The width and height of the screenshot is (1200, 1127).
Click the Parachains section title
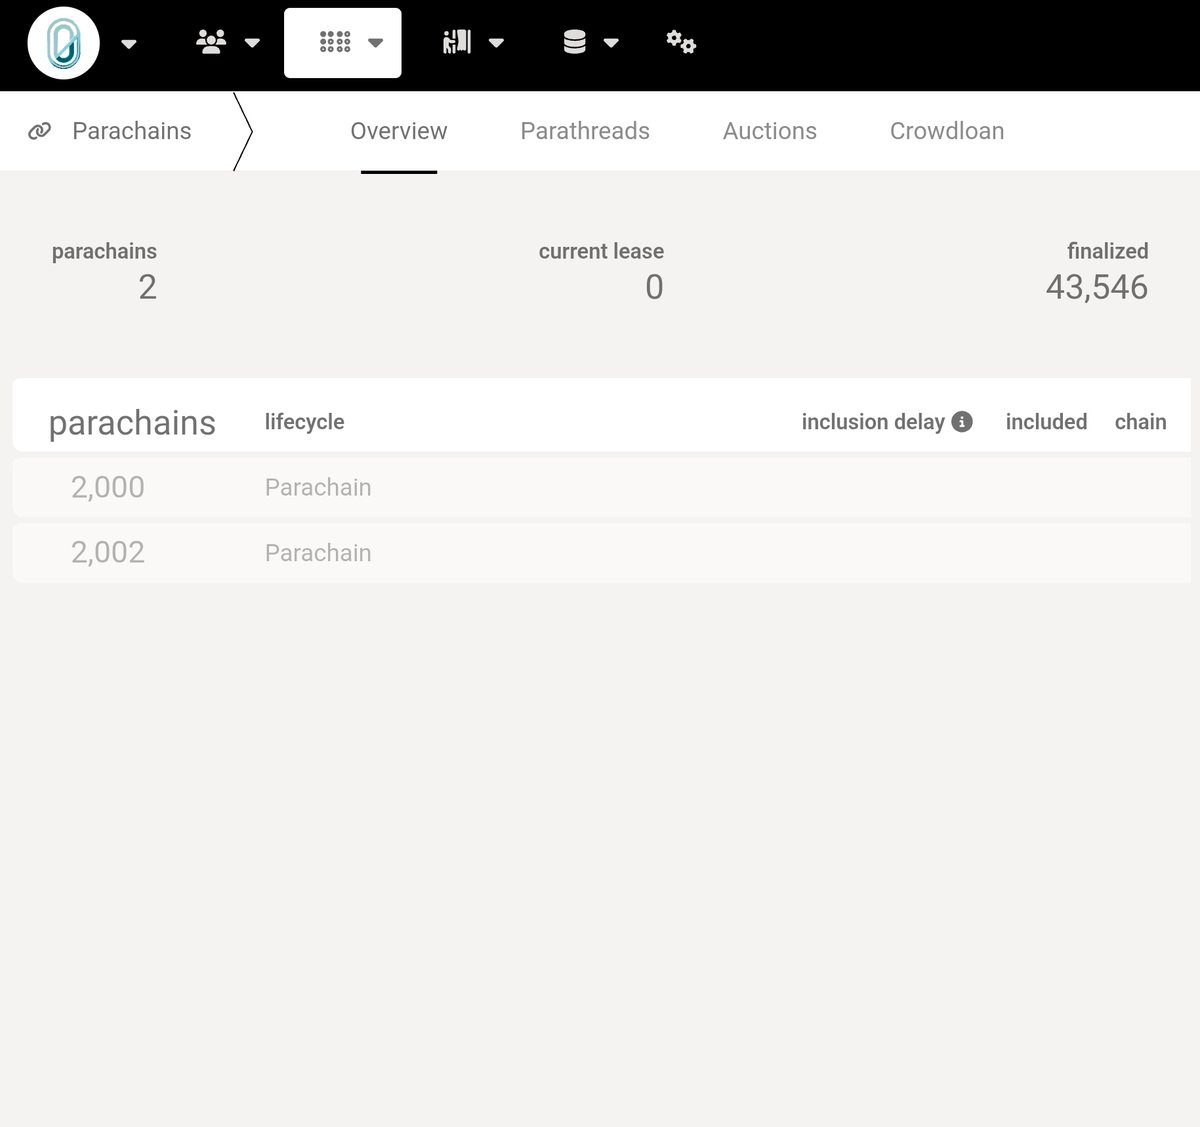(x=132, y=131)
